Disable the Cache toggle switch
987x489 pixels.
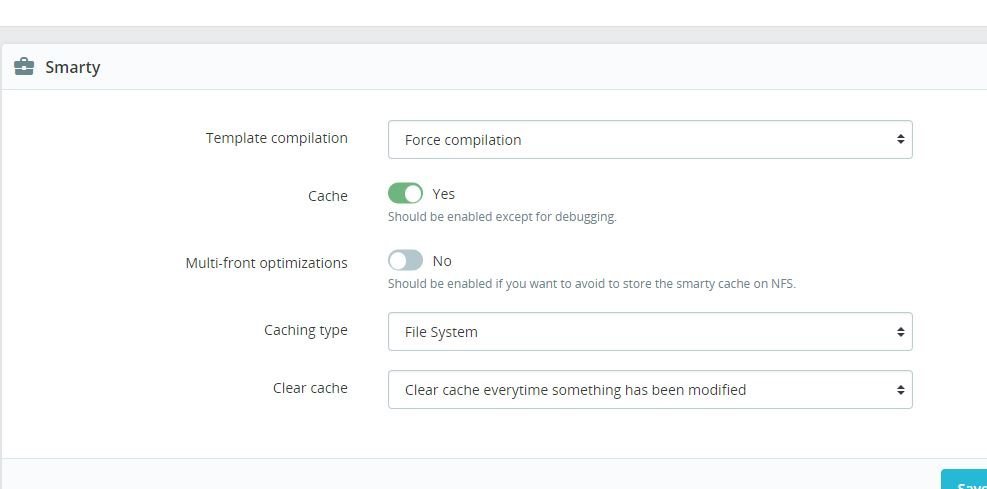point(405,193)
